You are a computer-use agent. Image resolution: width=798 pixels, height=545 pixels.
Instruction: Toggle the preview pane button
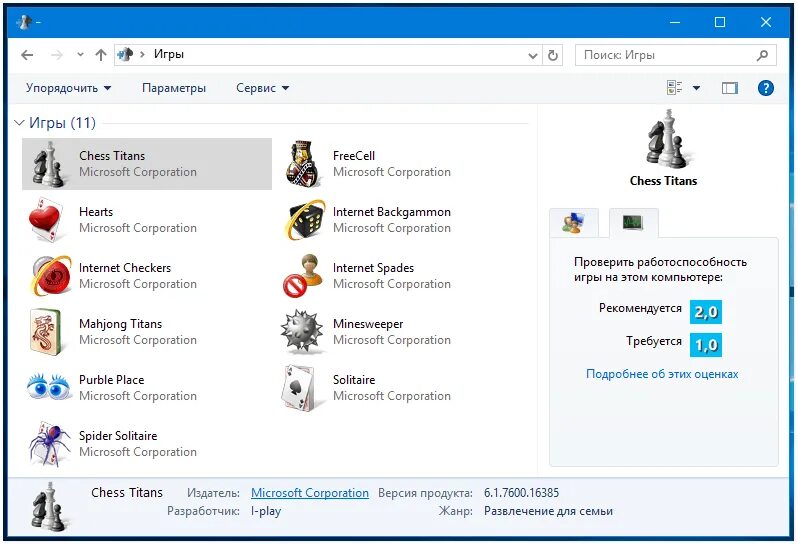729,88
